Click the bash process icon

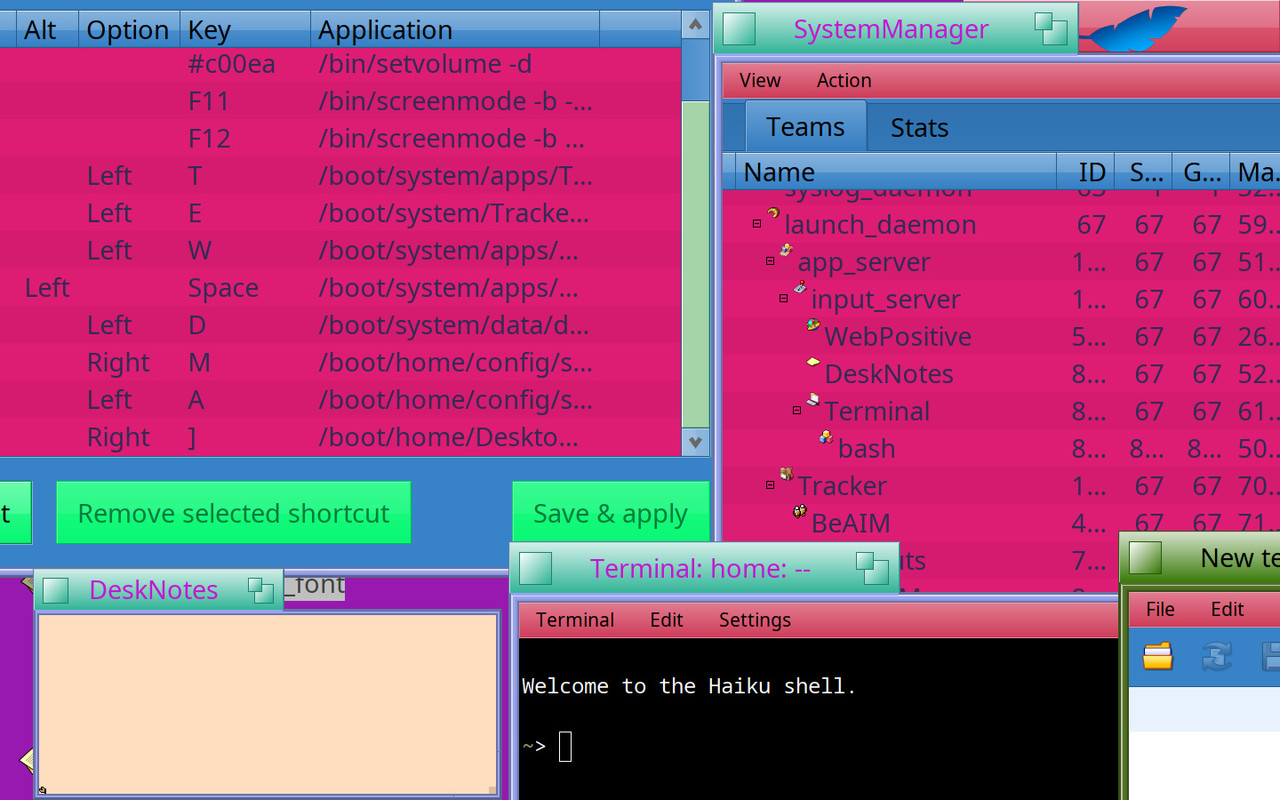click(826, 437)
